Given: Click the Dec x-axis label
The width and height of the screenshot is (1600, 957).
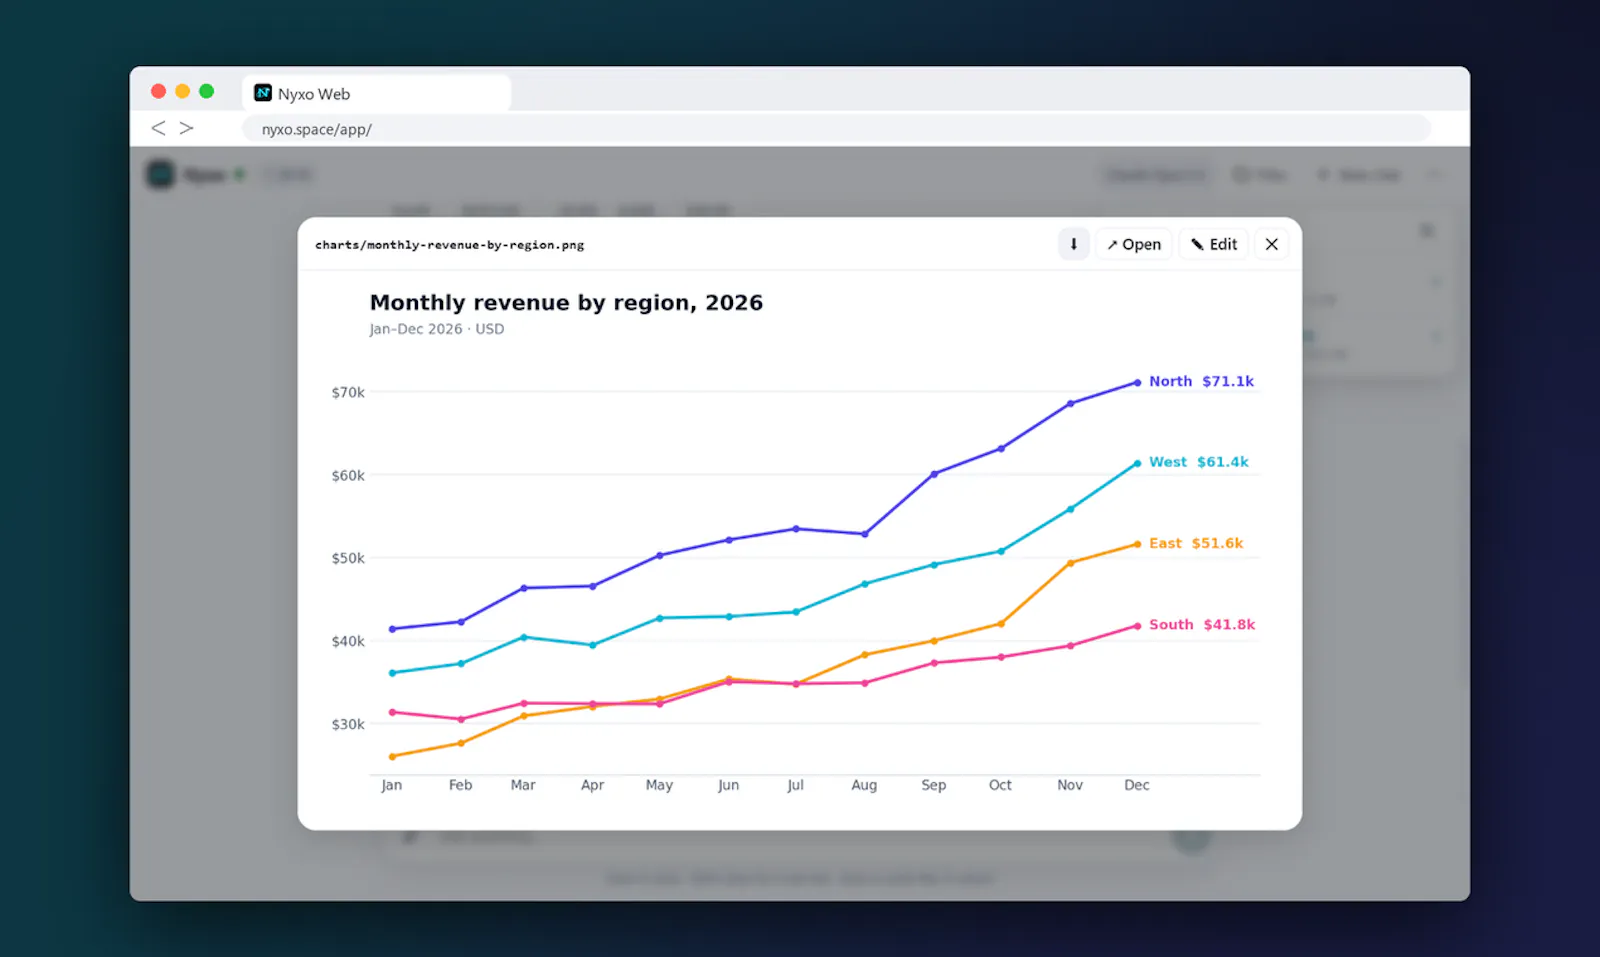Looking at the screenshot, I should [x=1137, y=785].
